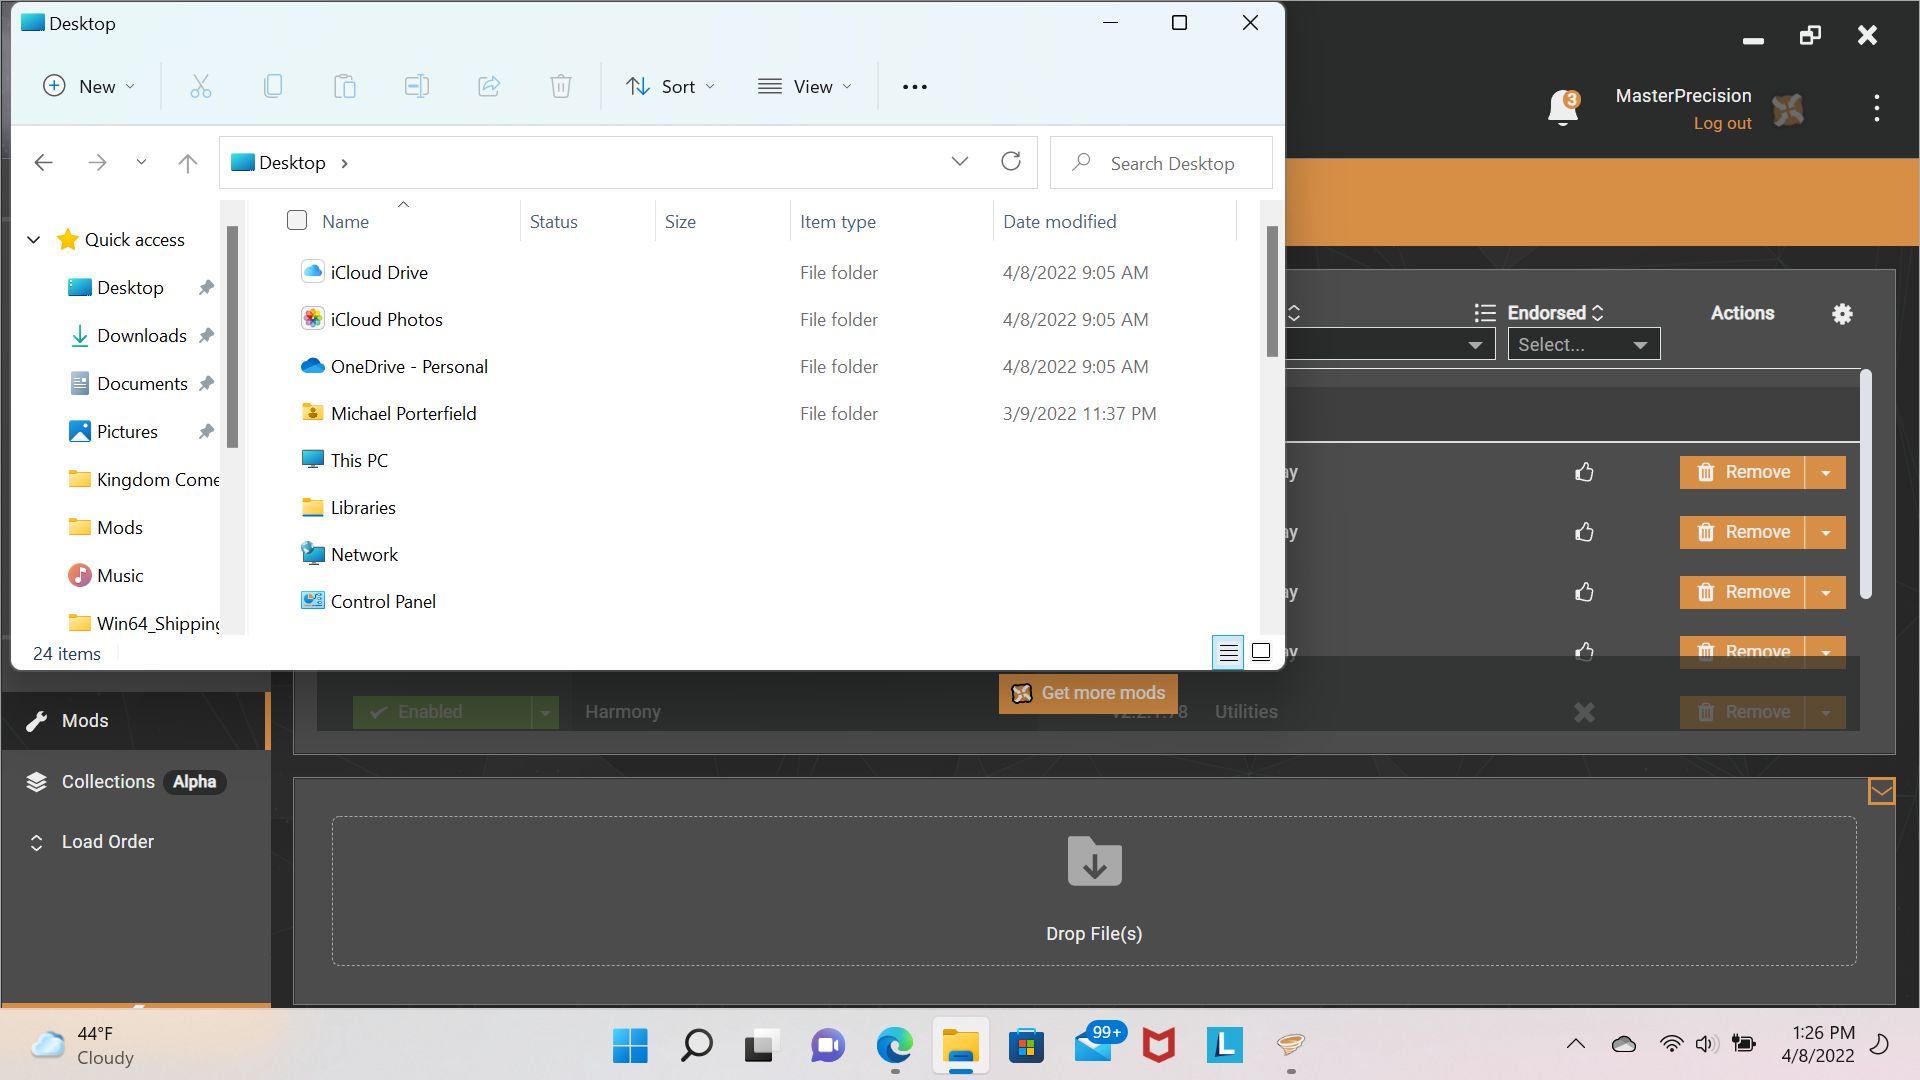Open the Sort menu
The image size is (1920, 1080).
pyautogui.click(x=670, y=87)
